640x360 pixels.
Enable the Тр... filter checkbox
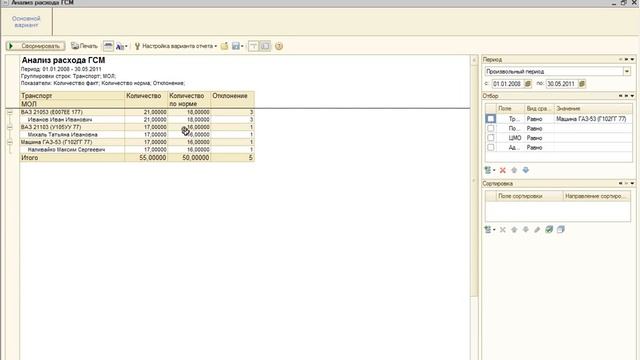(491, 119)
